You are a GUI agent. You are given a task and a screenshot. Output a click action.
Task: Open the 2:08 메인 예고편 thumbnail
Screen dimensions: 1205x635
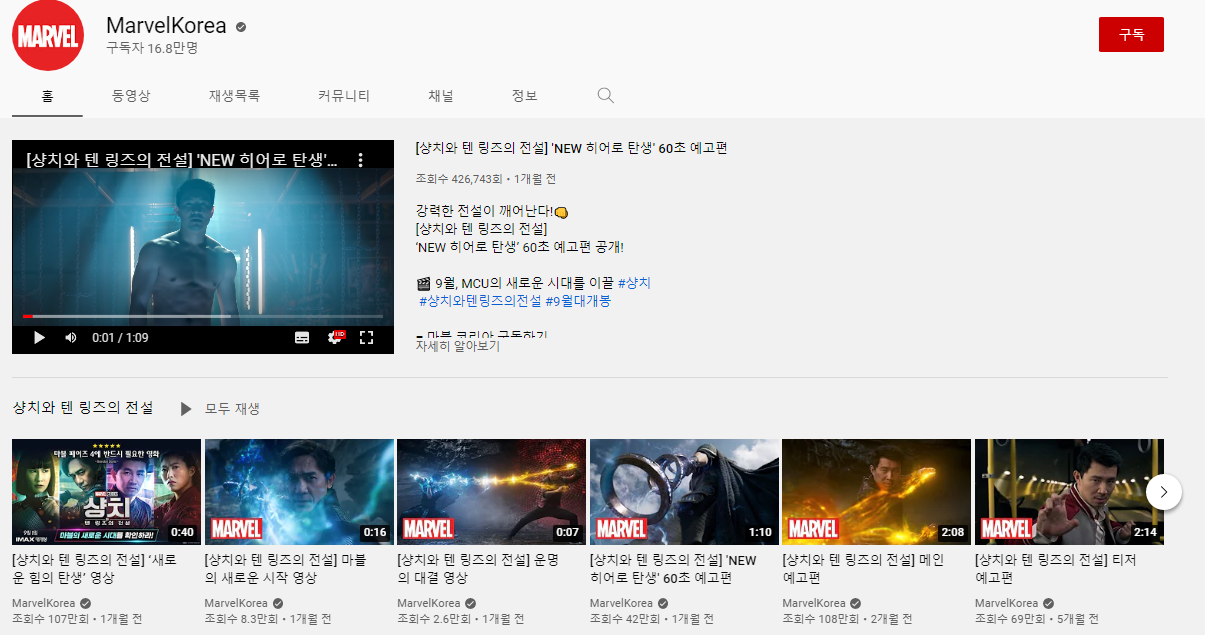pyautogui.click(x=877, y=492)
